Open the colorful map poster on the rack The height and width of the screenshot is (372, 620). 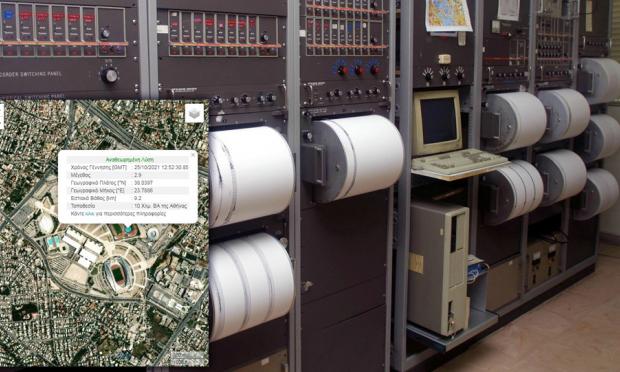(x=448, y=15)
